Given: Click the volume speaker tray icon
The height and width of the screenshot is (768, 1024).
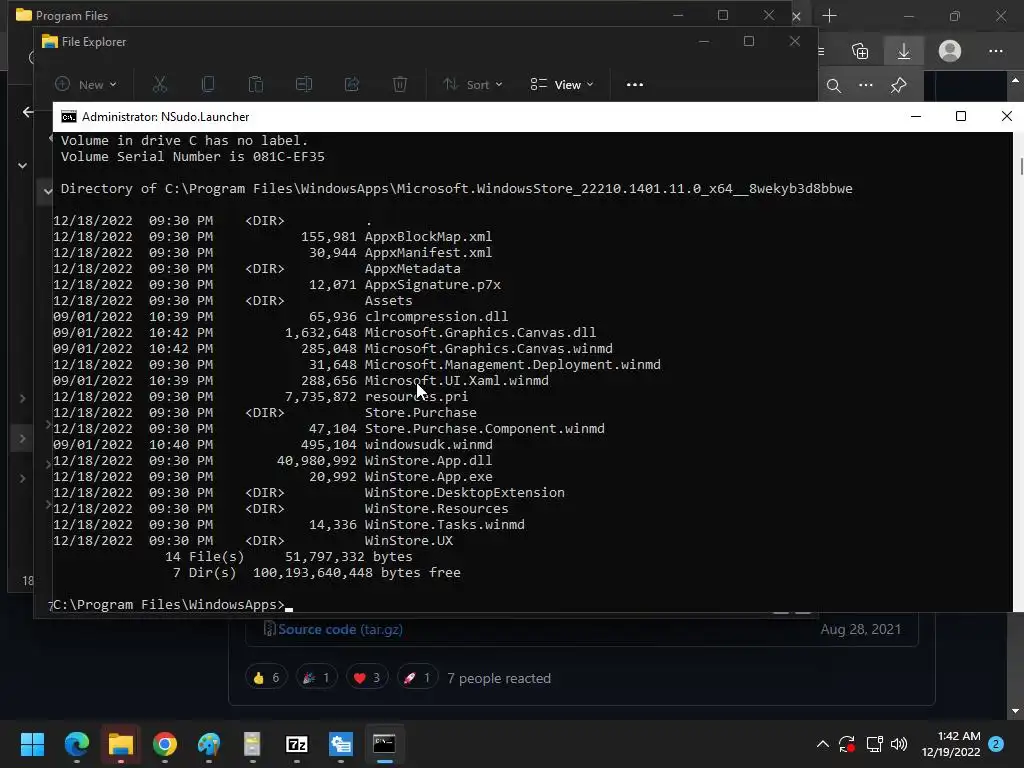Looking at the screenshot, I should [x=899, y=744].
